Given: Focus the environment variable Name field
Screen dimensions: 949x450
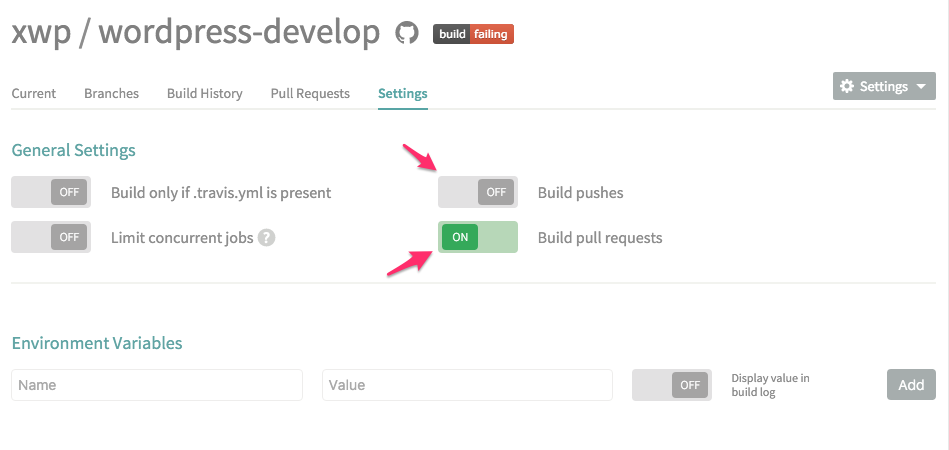Looking at the screenshot, I should (157, 385).
